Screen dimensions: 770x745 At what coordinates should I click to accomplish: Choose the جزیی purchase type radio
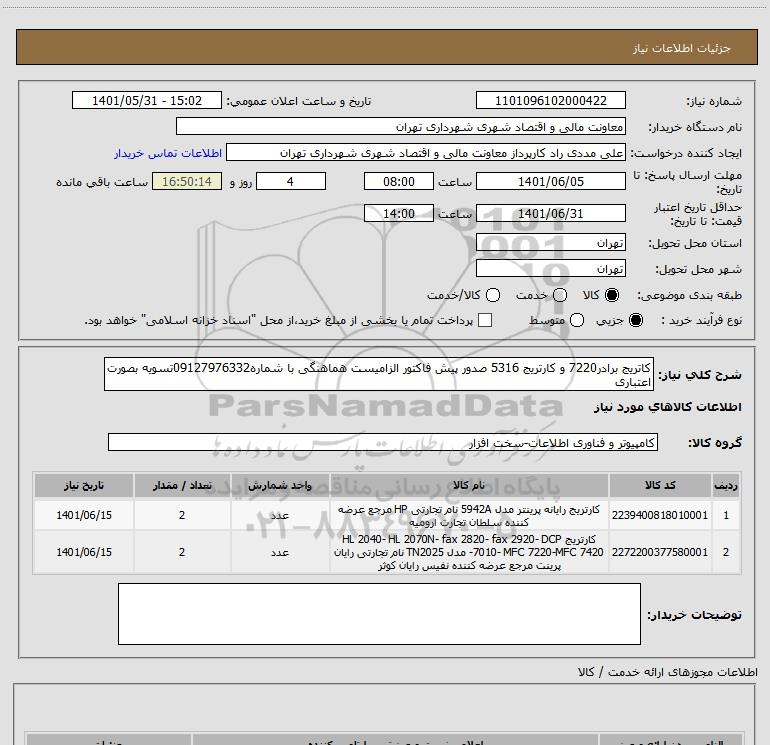635,320
